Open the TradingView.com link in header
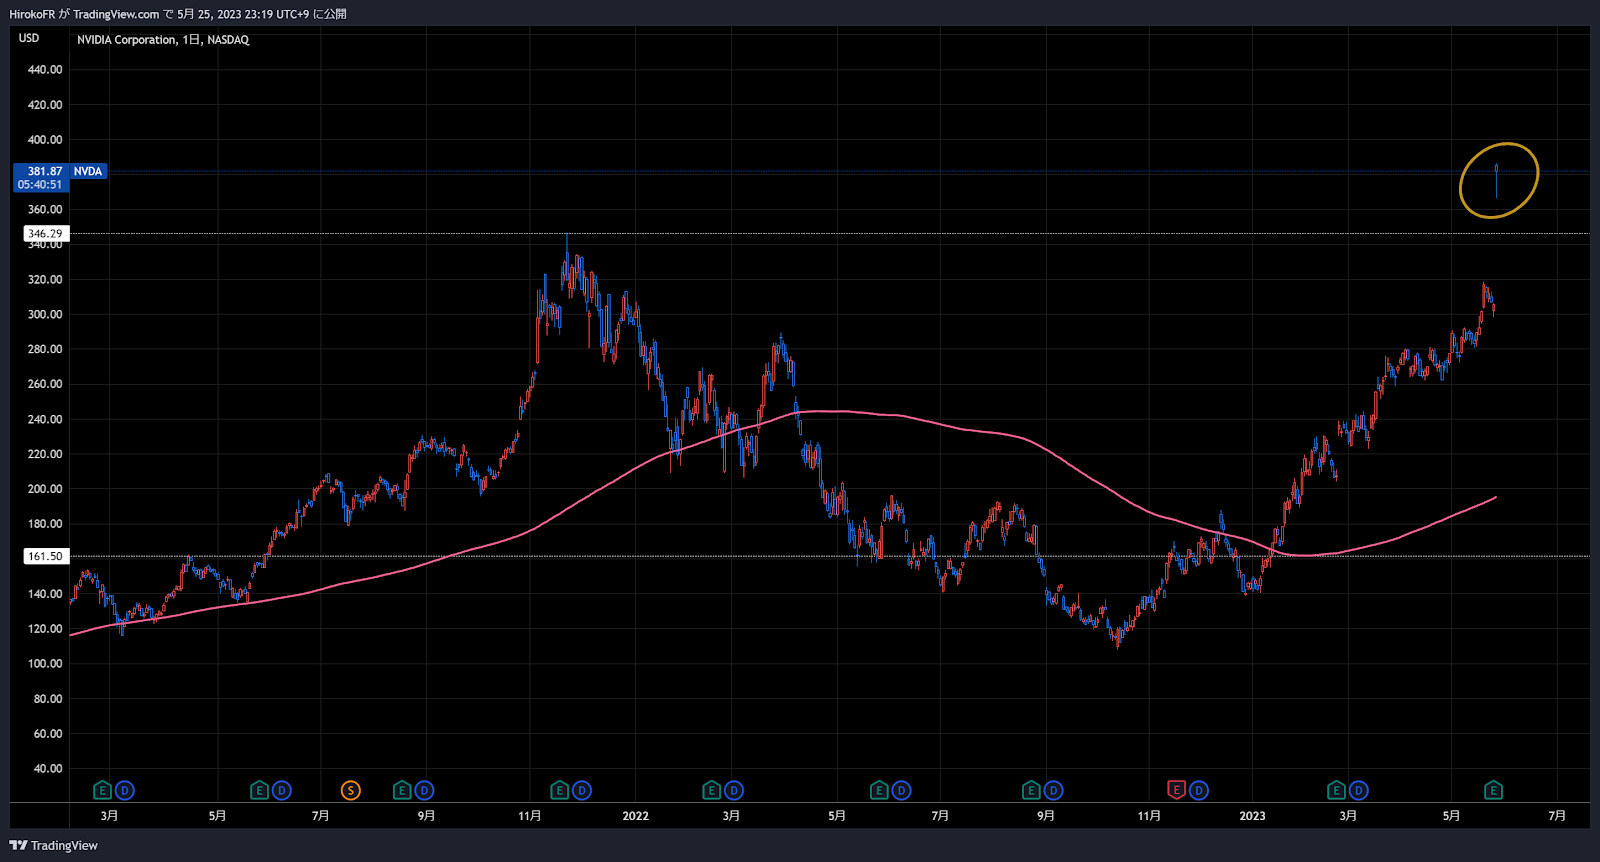The image size is (1600, 862). click(116, 14)
